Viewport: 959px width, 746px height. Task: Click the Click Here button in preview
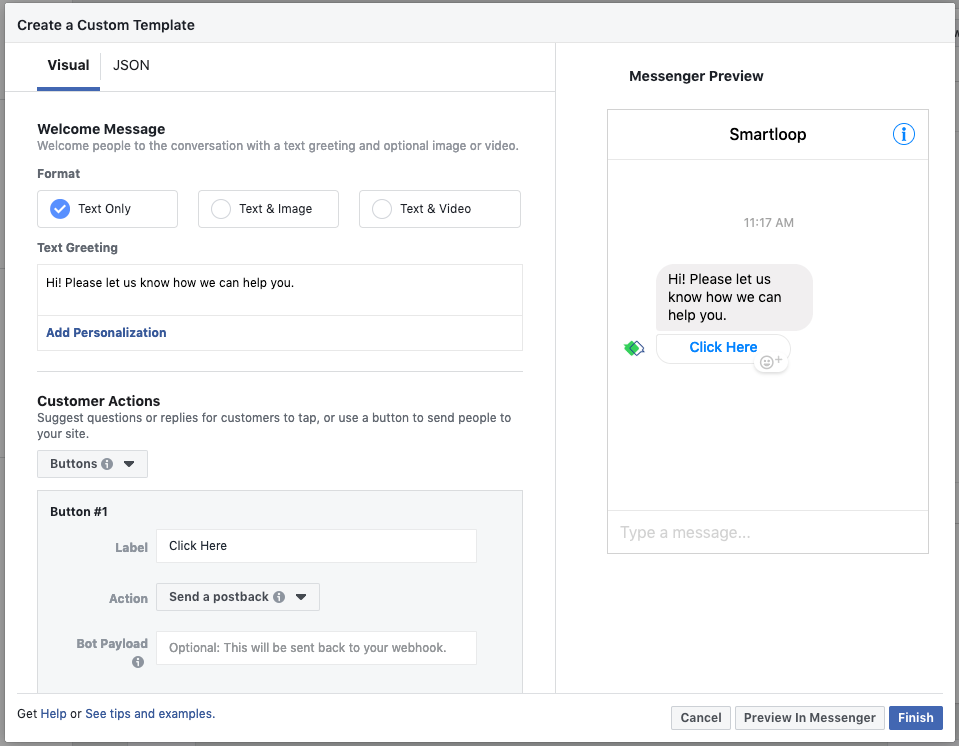(x=723, y=347)
